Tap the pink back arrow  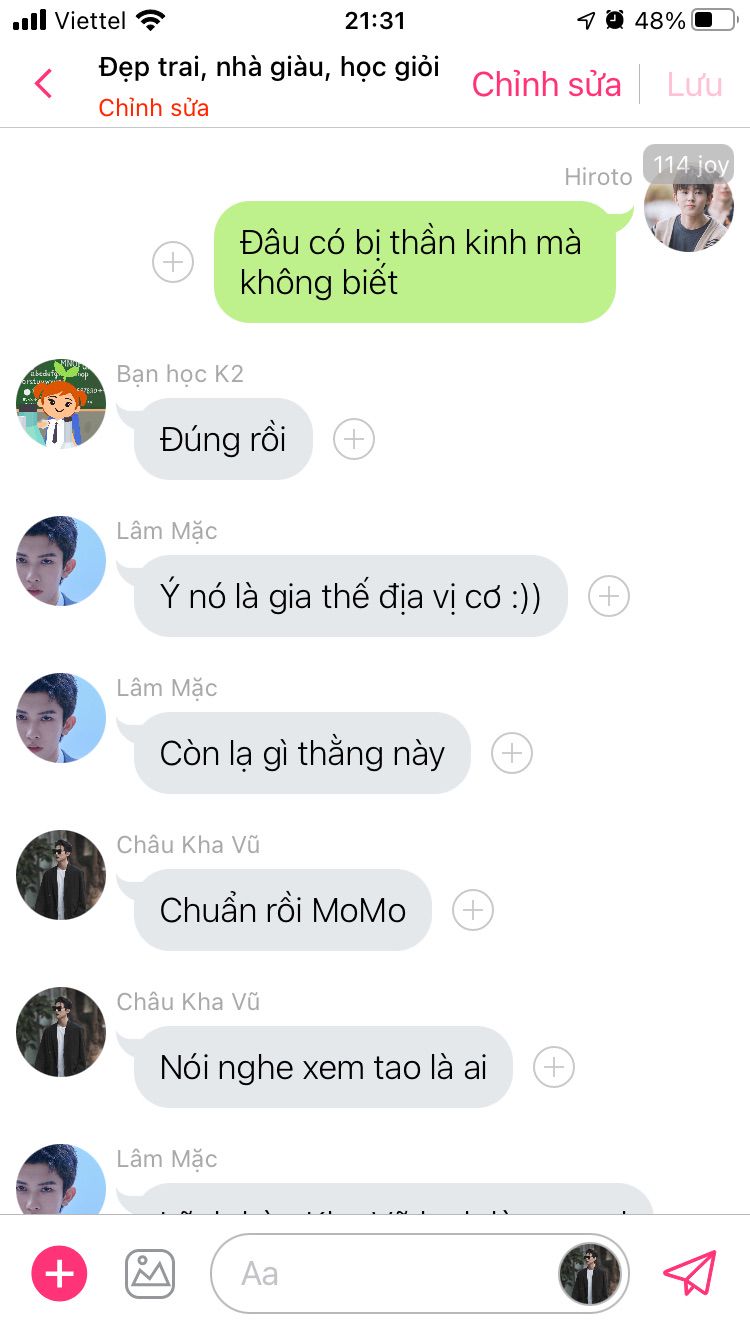click(x=43, y=83)
